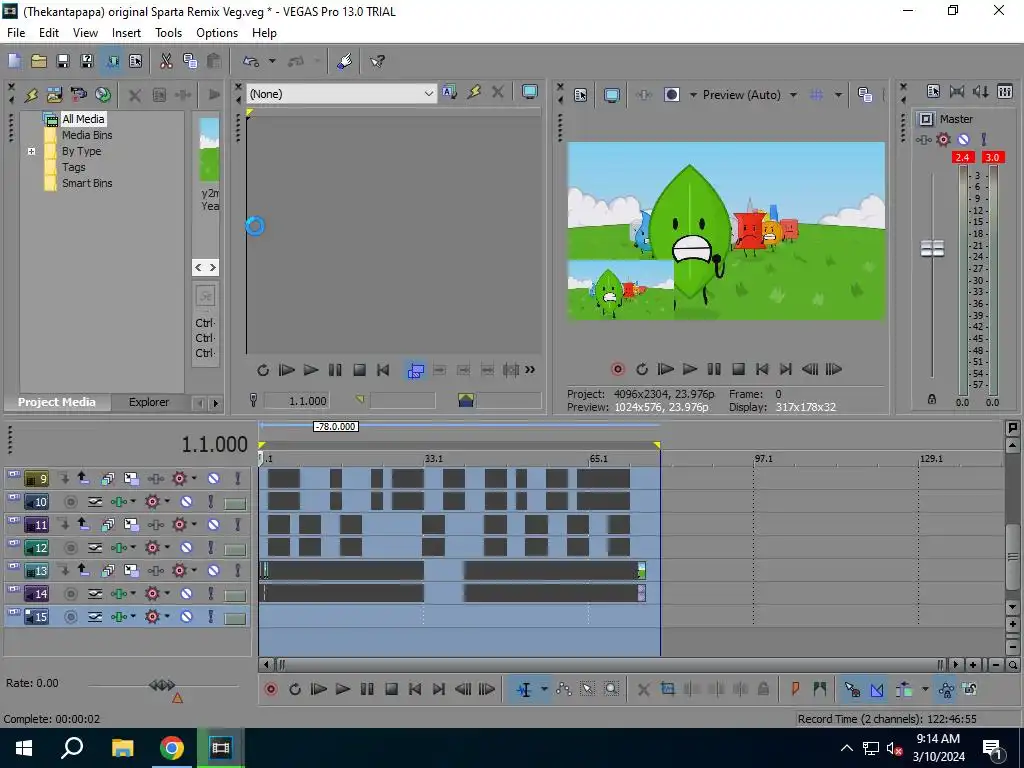
Task: Switch to the Explorer tab
Action: (149, 402)
